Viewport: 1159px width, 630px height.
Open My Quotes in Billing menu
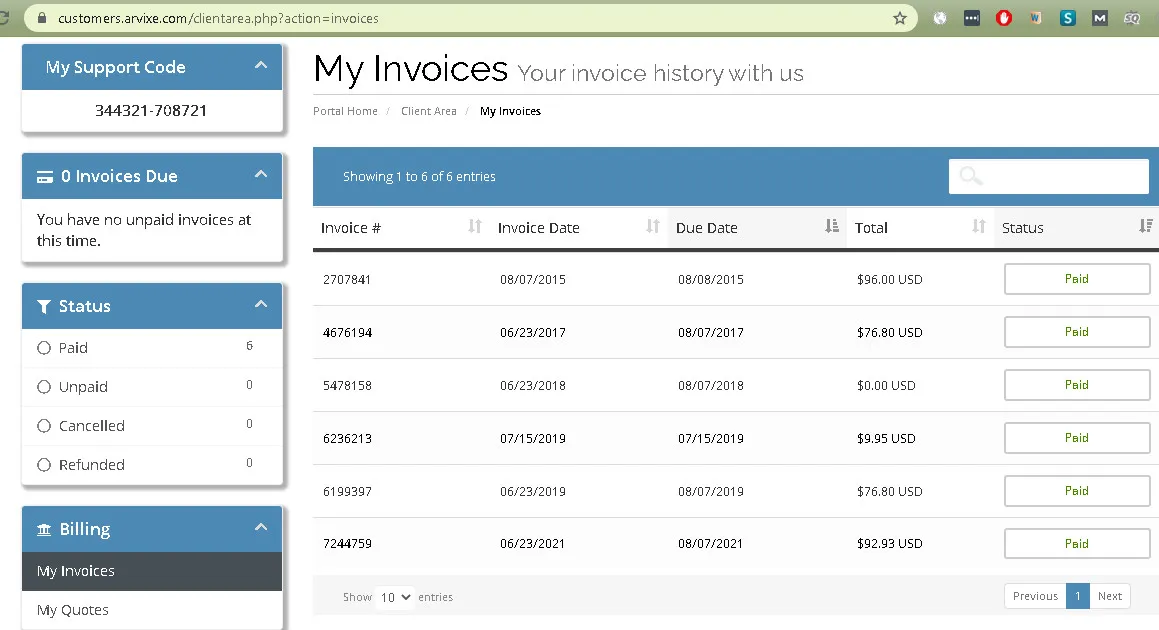click(x=73, y=610)
